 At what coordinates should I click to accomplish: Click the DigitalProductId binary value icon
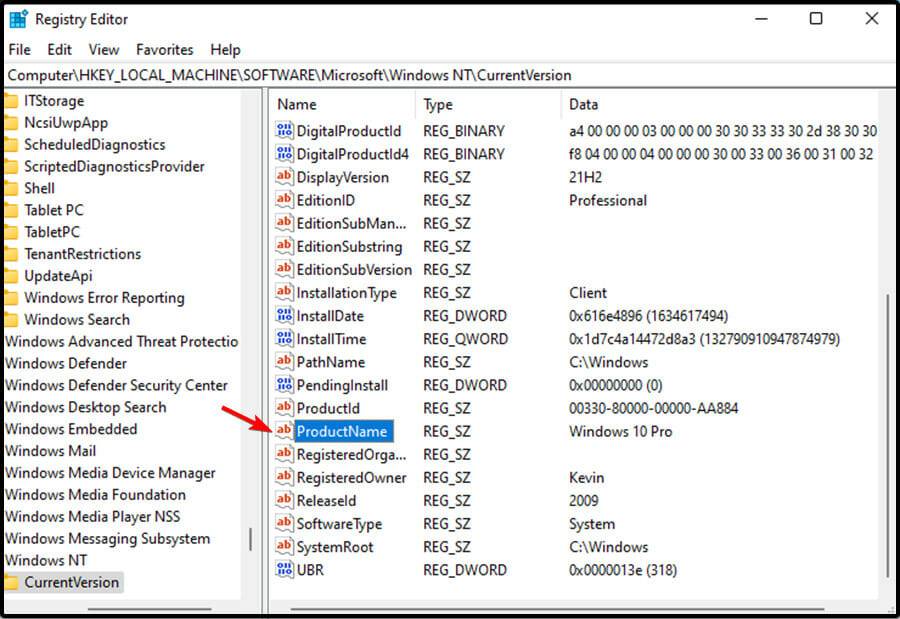tap(284, 130)
